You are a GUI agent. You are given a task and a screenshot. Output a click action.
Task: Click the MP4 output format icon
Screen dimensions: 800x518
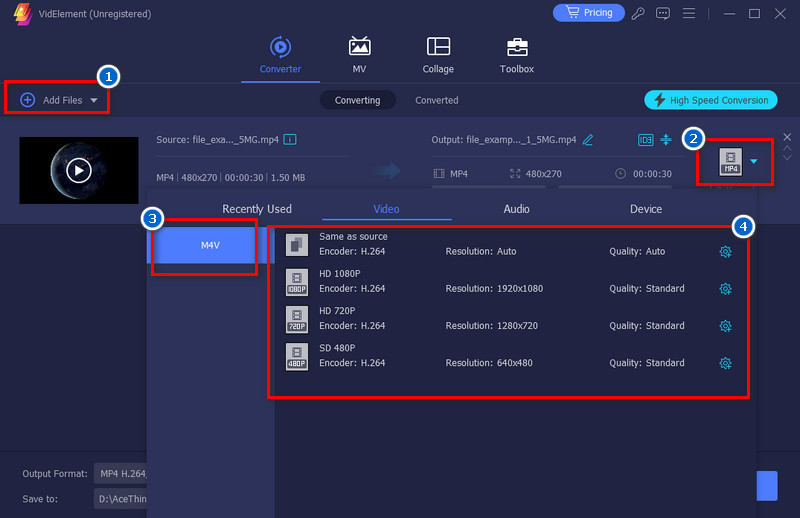[731, 162]
